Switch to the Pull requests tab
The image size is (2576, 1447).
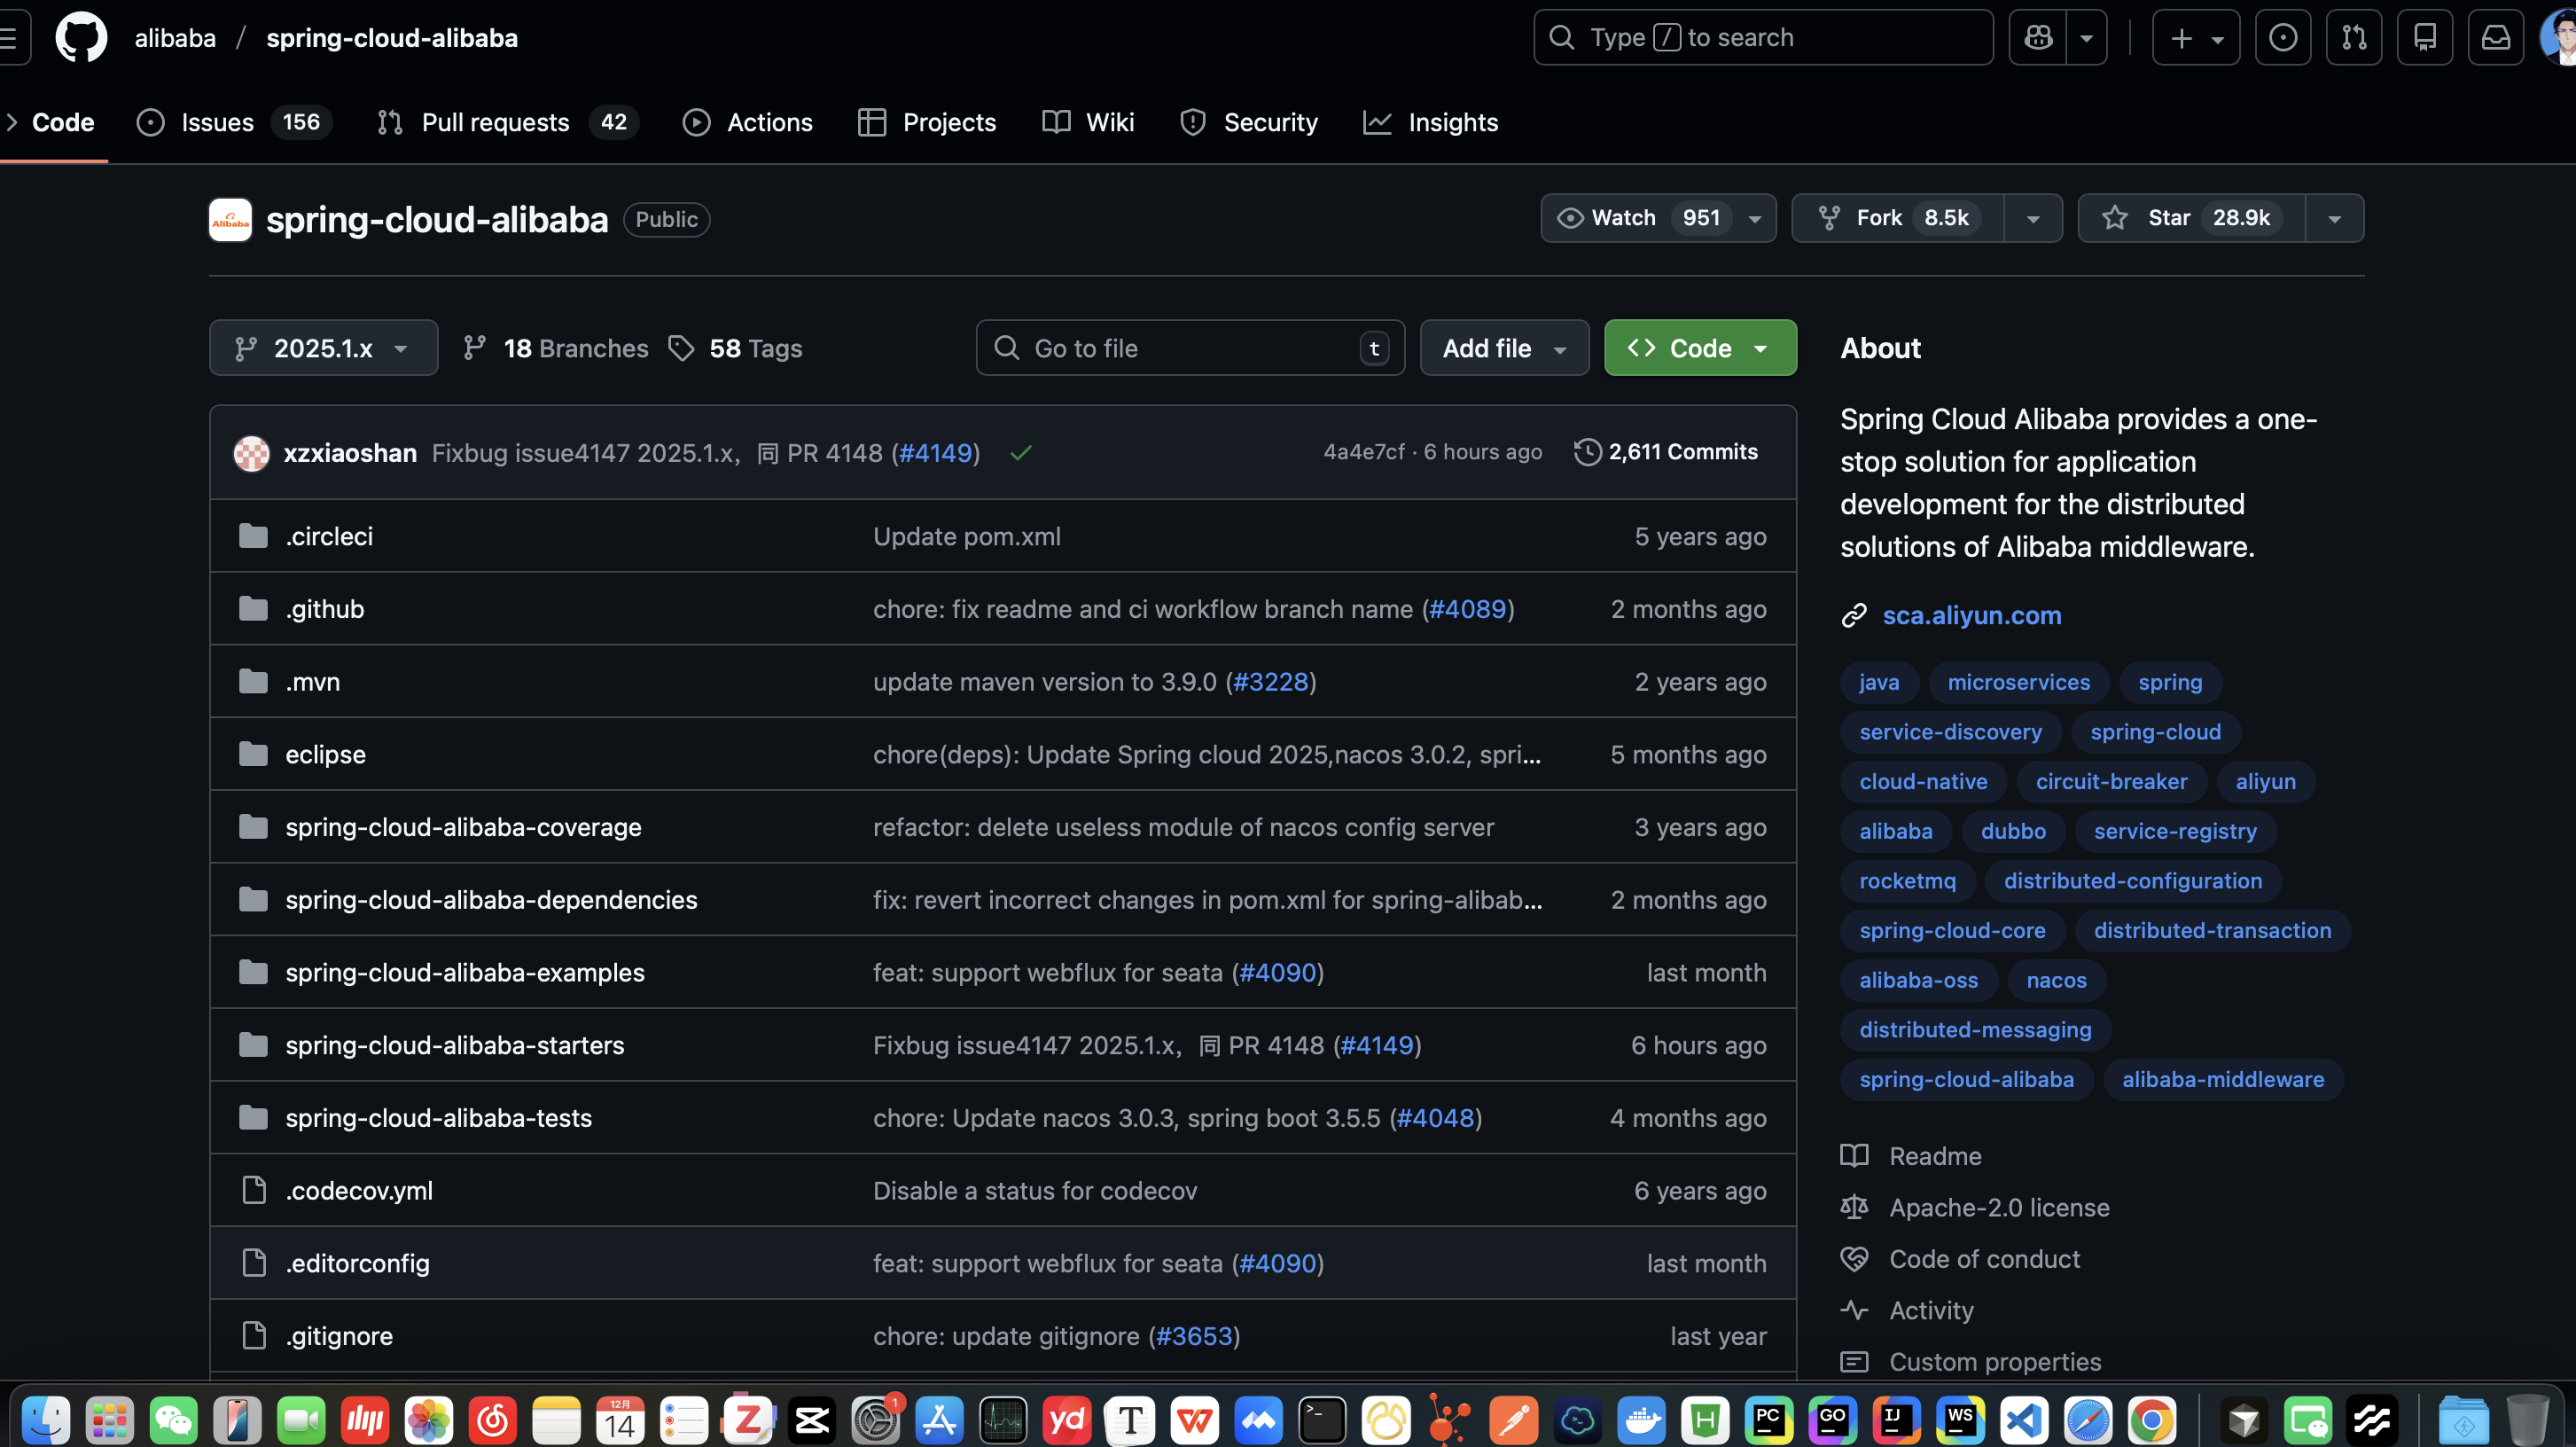(495, 123)
